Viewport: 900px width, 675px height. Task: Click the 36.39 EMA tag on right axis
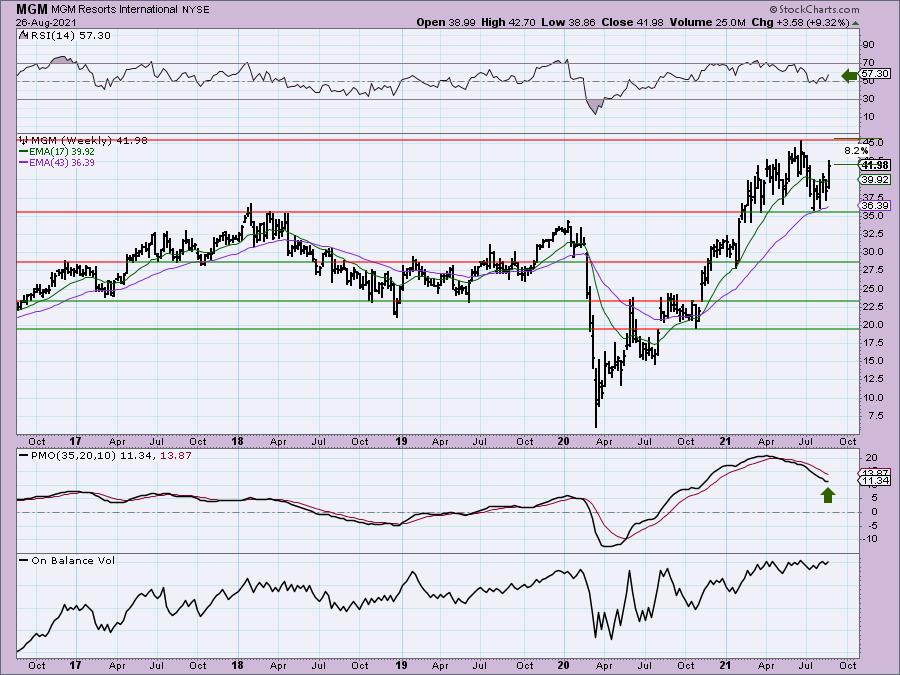875,205
